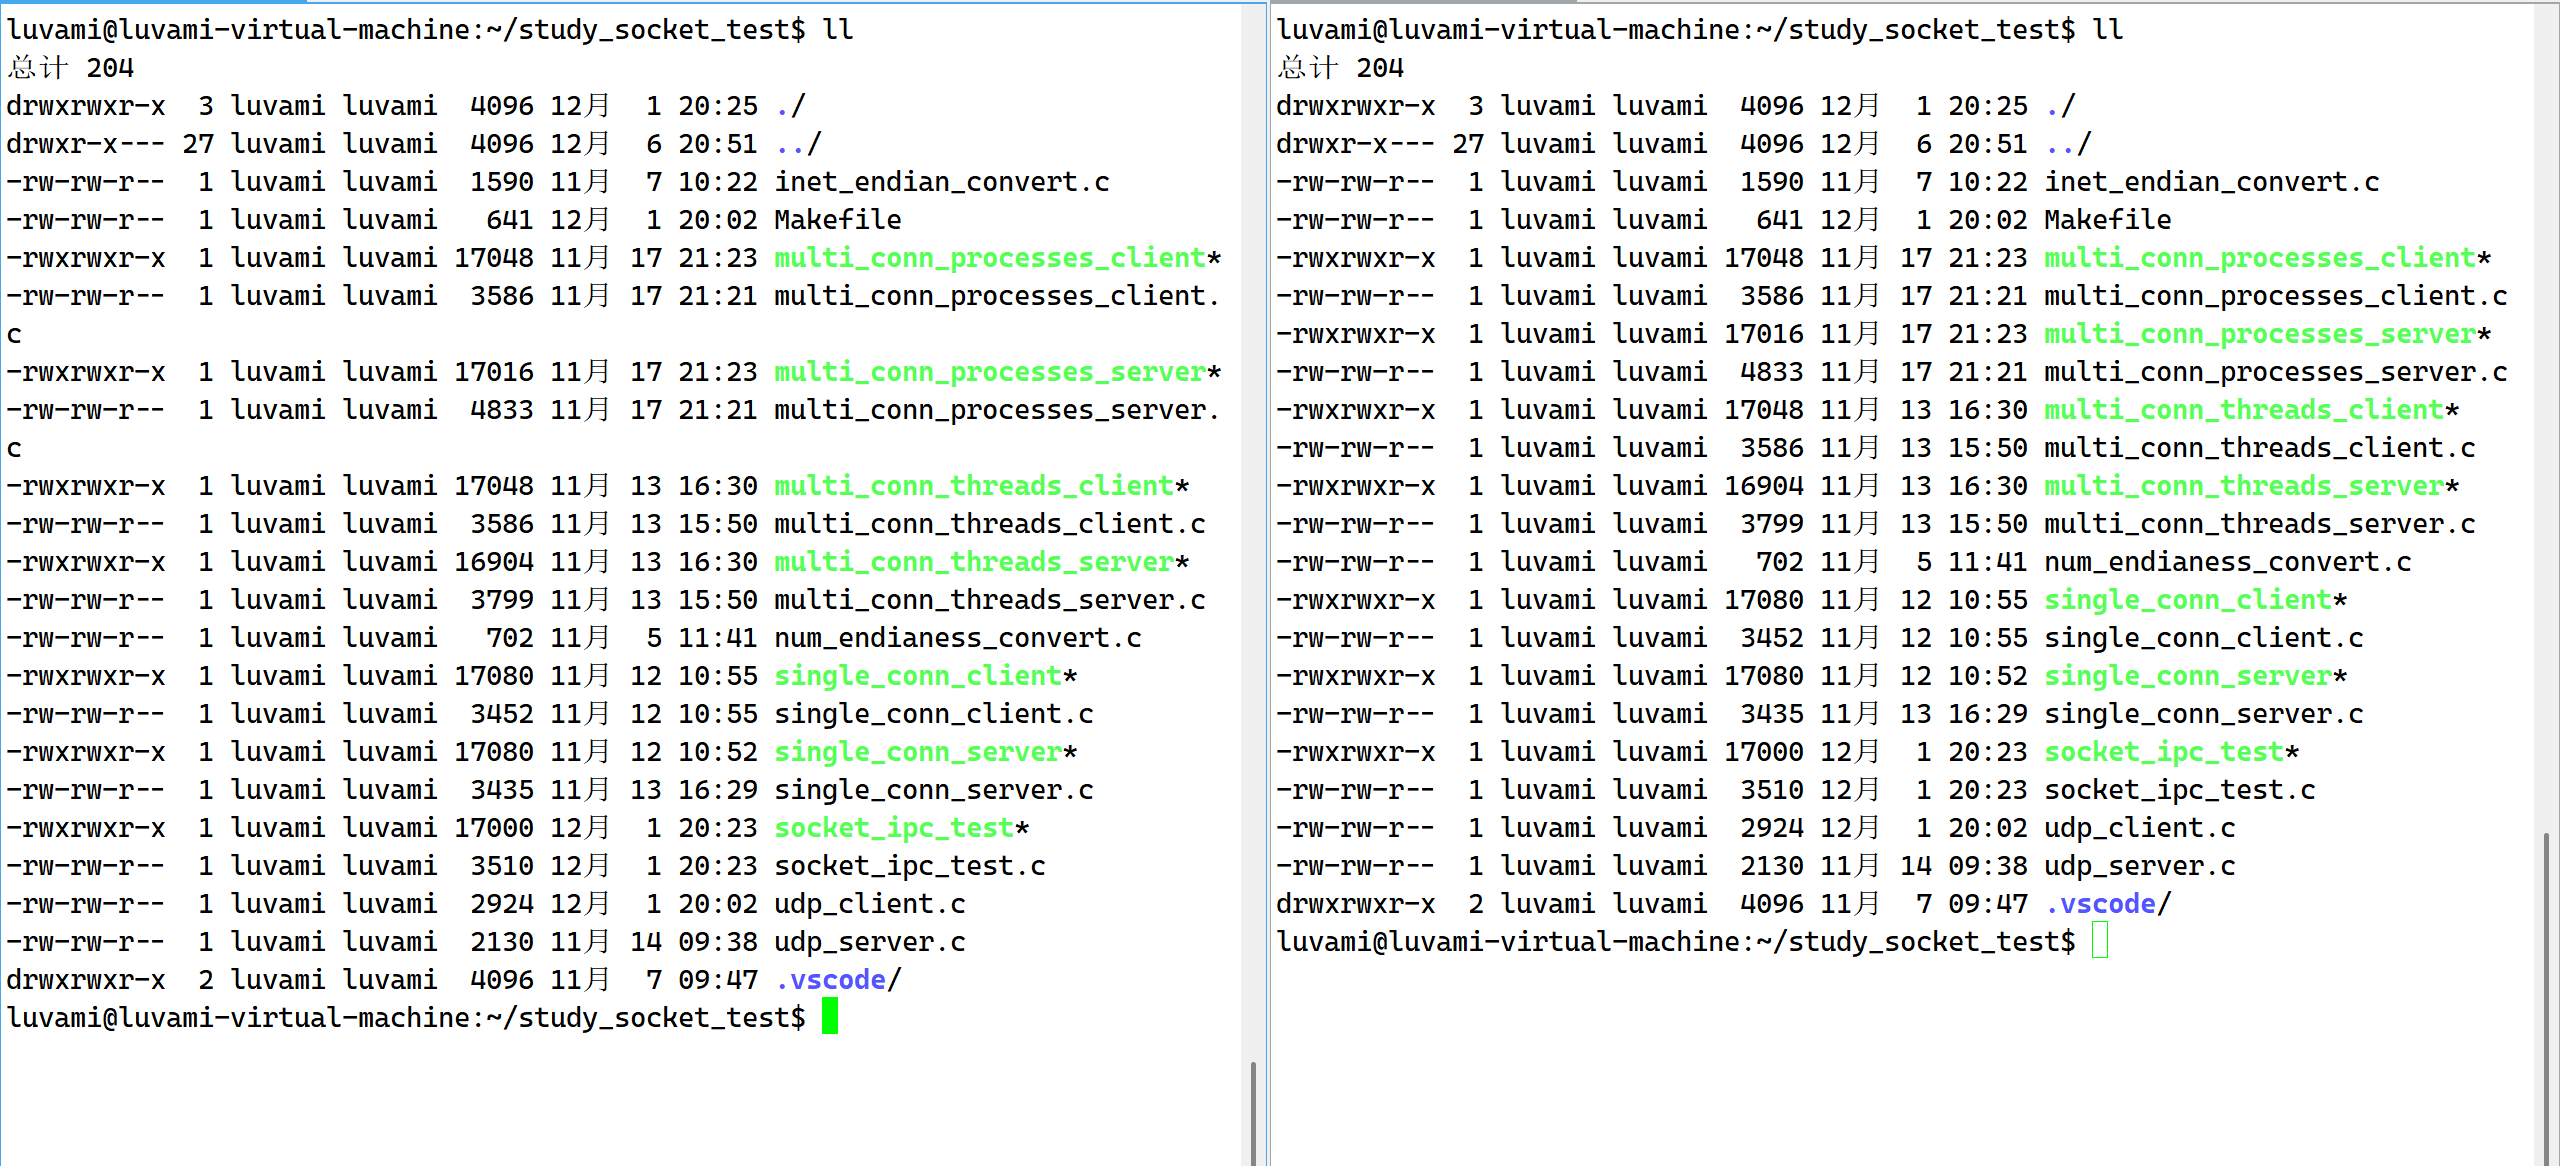Click multi_conn_processes_client executable in left pane
The height and width of the screenshot is (1166, 2560).
pos(989,258)
